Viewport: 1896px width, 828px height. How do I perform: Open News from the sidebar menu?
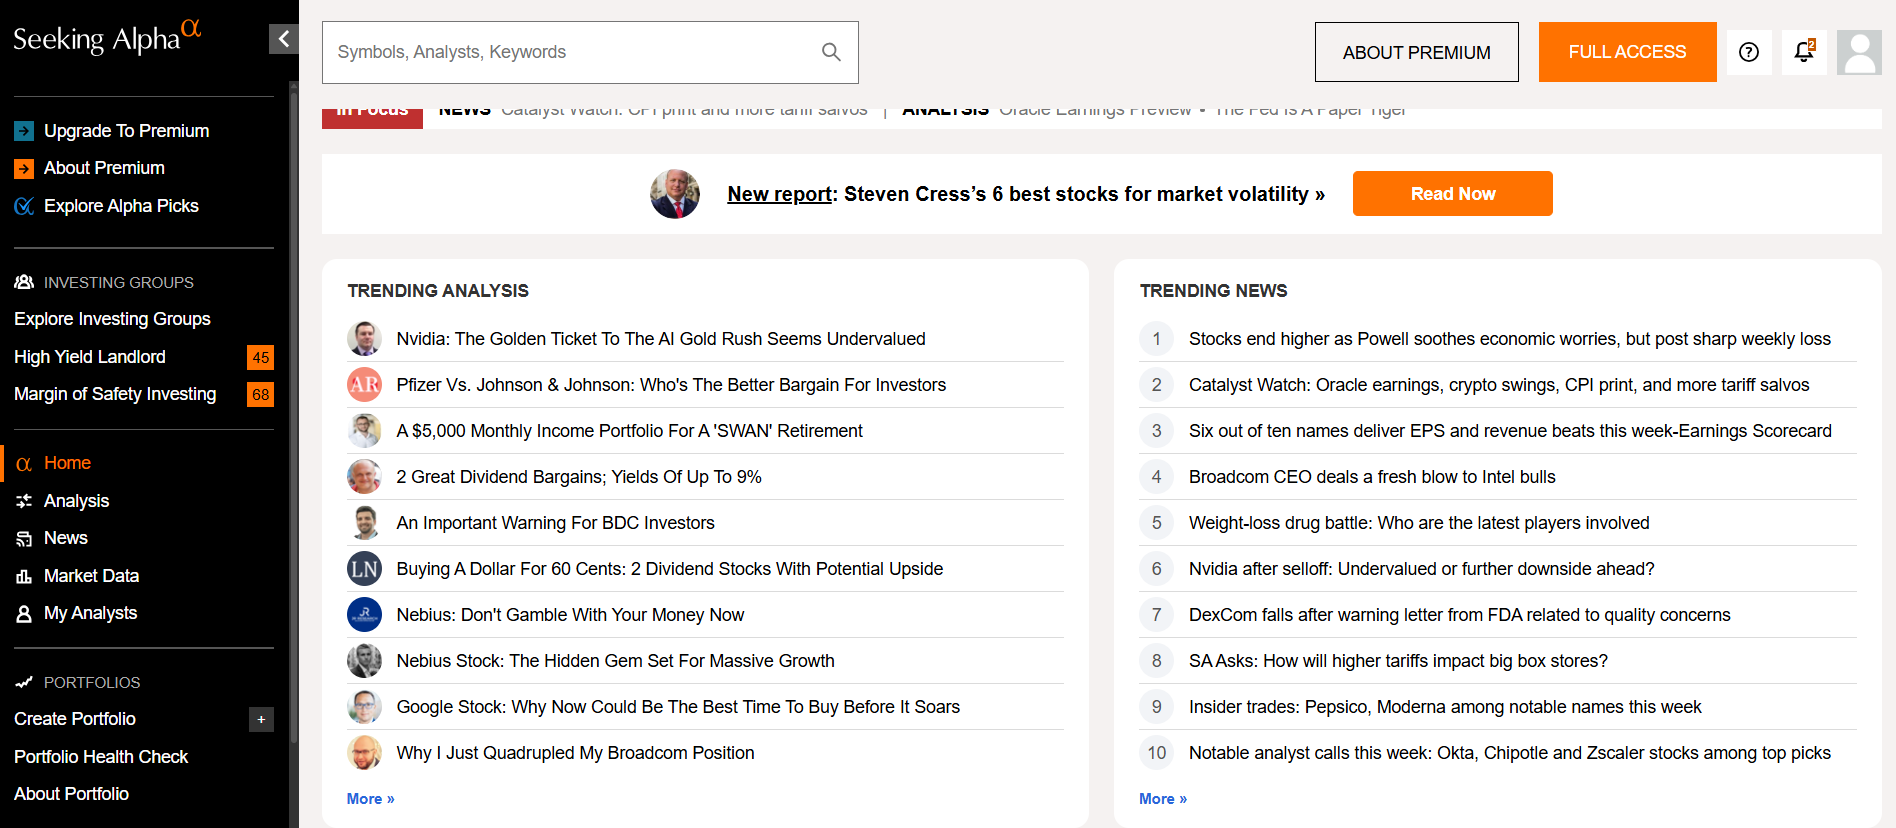tap(66, 538)
